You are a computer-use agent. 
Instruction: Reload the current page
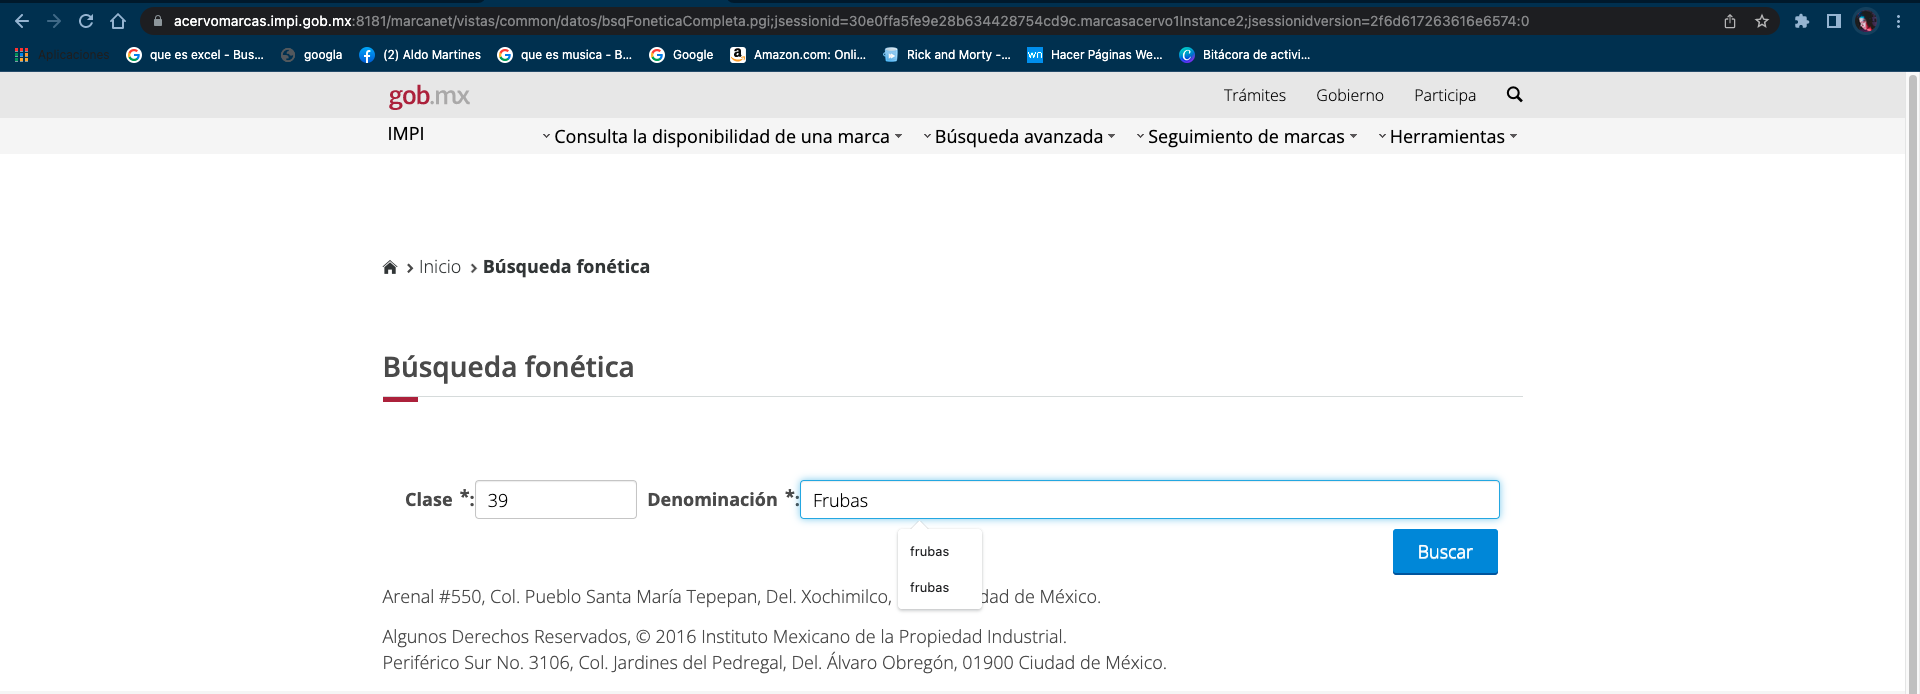[x=86, y=21]
